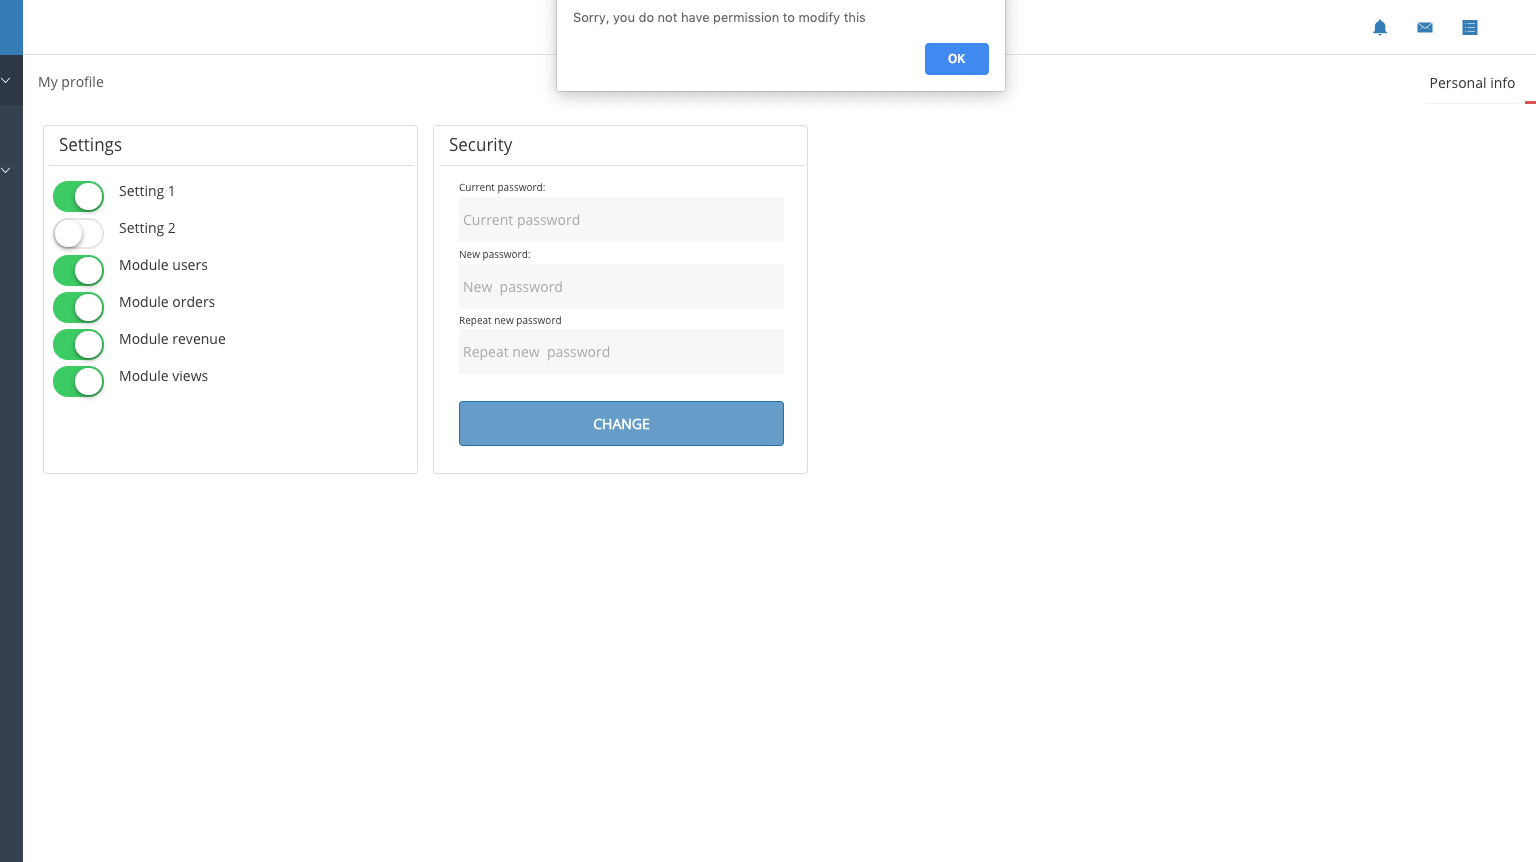Focus the New password field
1536x862 pixels.
coord(621,287)
